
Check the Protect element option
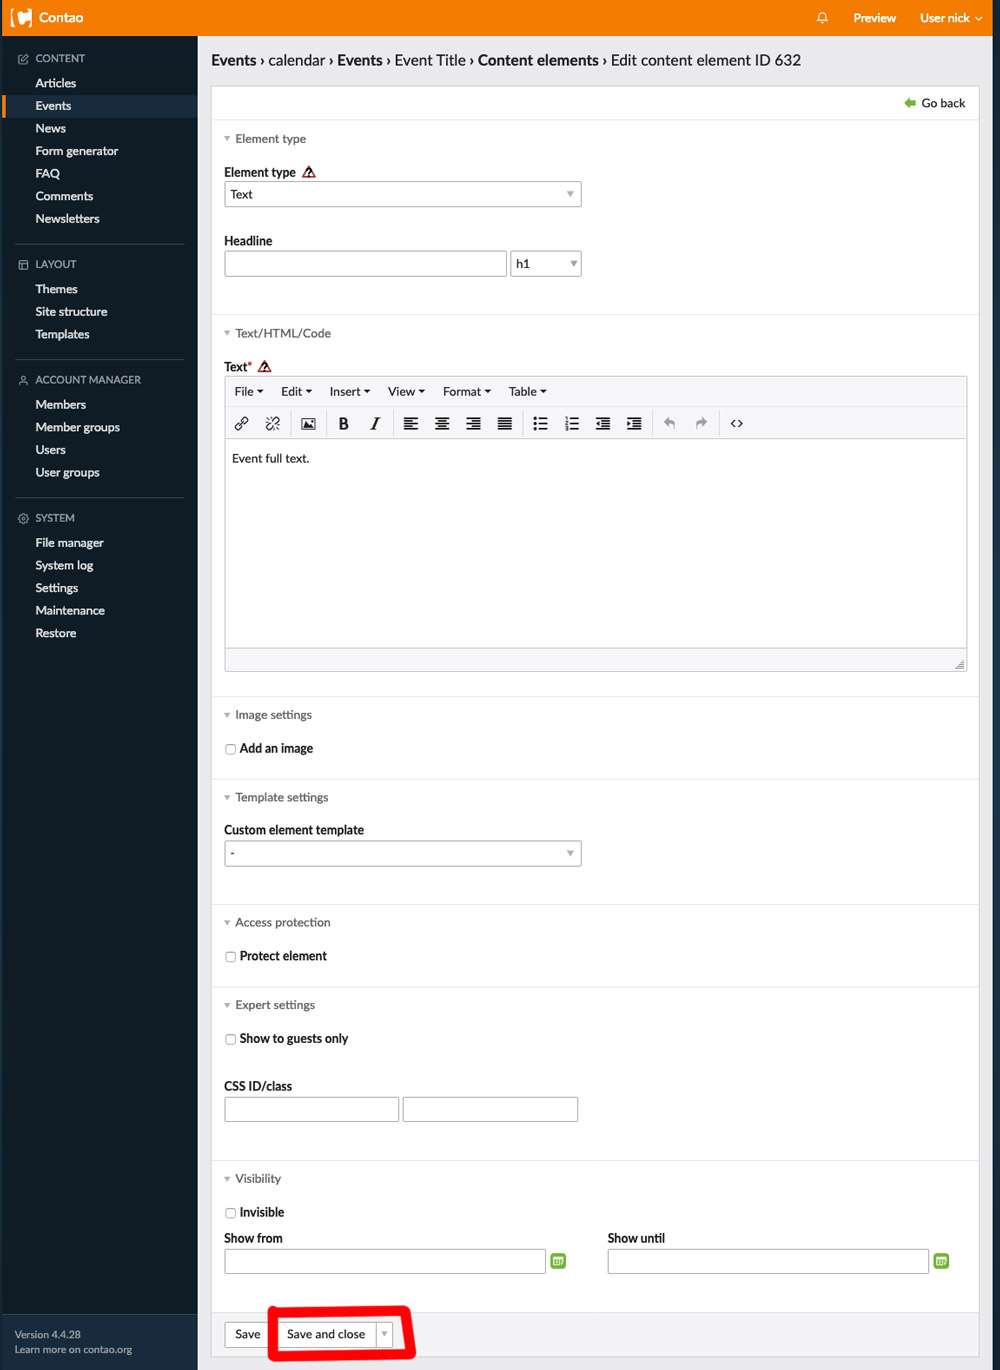230,957
